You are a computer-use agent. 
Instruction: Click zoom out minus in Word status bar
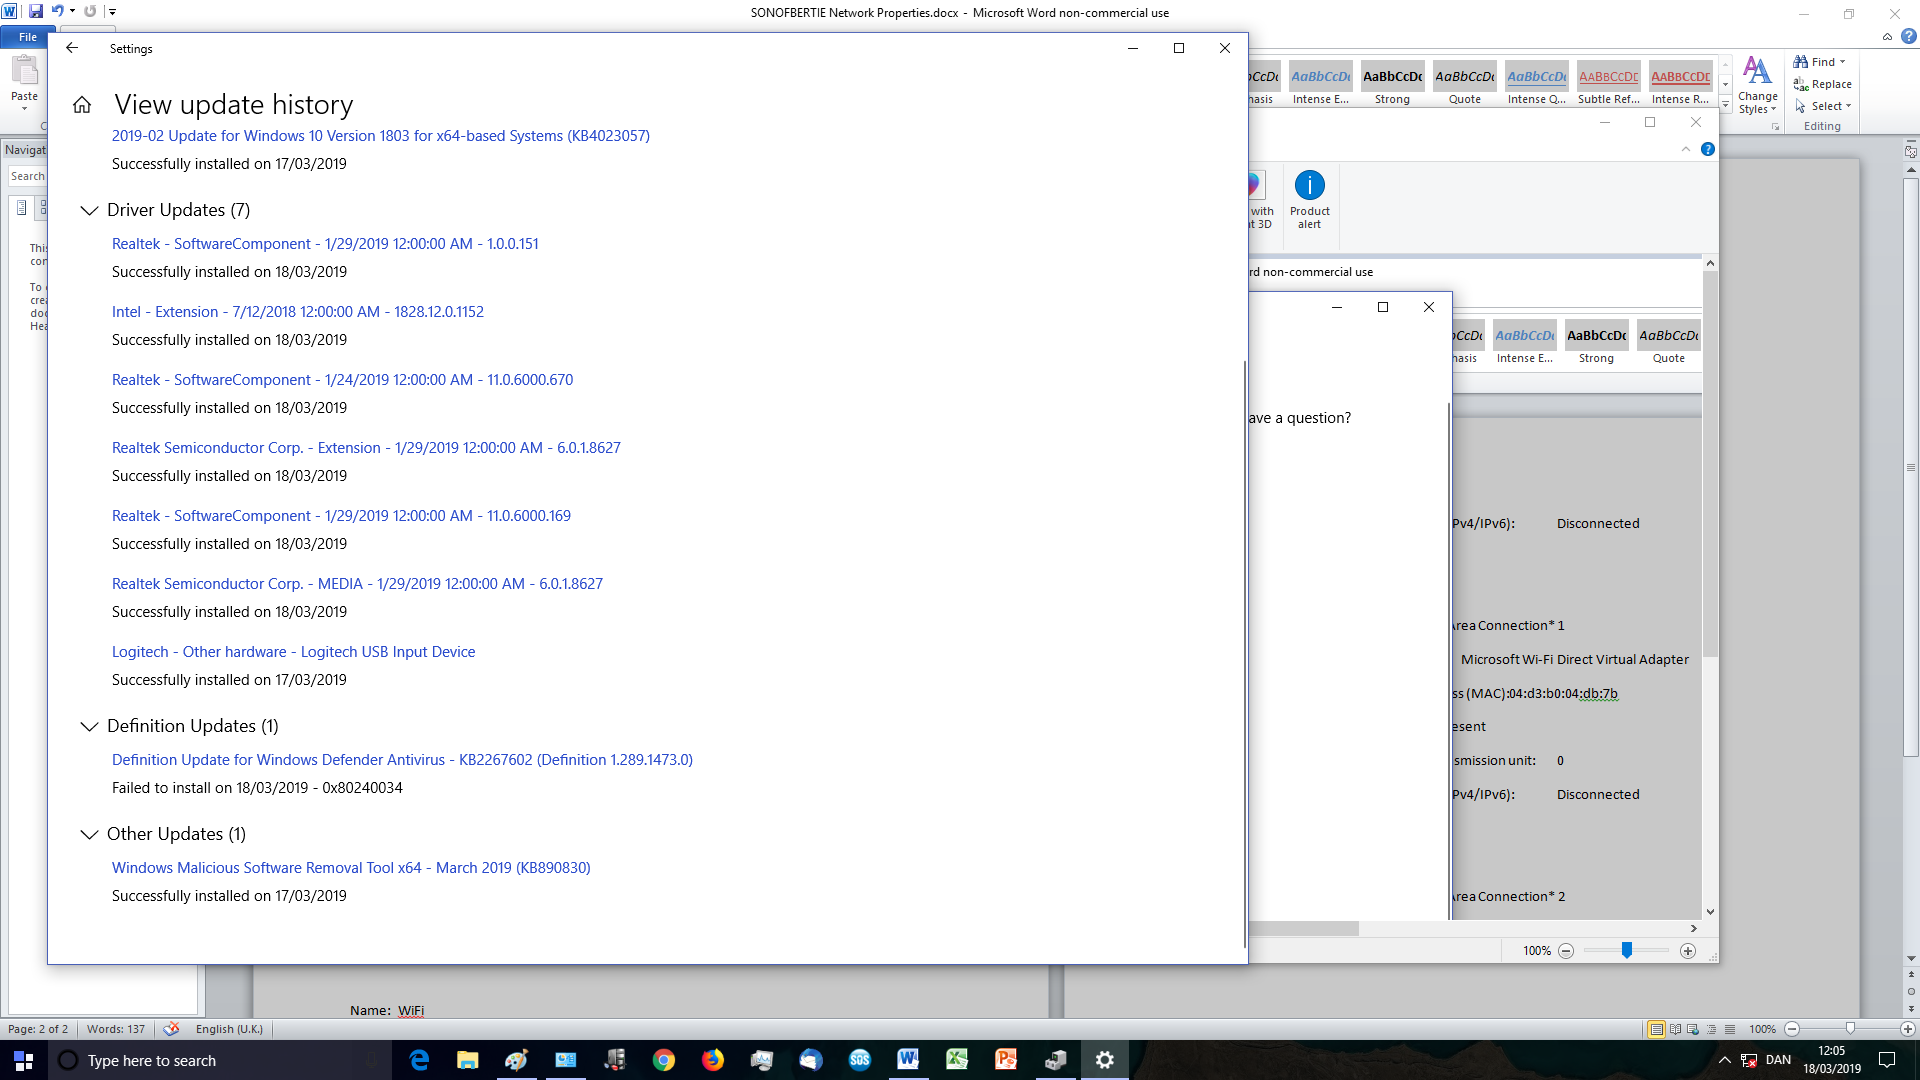pyautogui.click(x=1792, y=1029)
